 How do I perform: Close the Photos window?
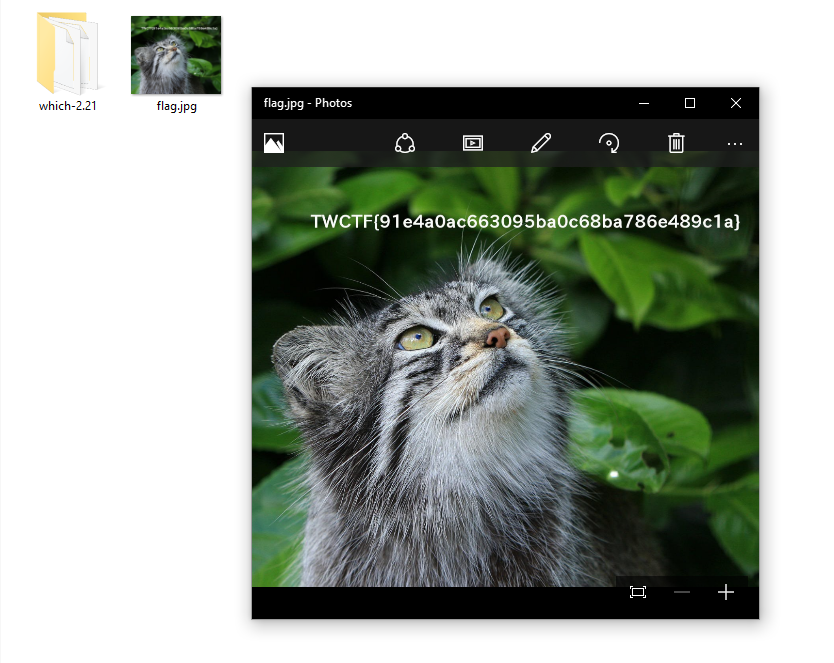click(736, 103)
